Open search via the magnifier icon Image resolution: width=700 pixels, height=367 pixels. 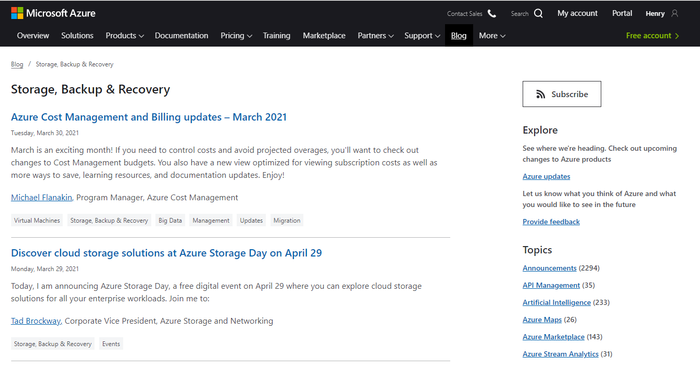(x=538, y=14)
